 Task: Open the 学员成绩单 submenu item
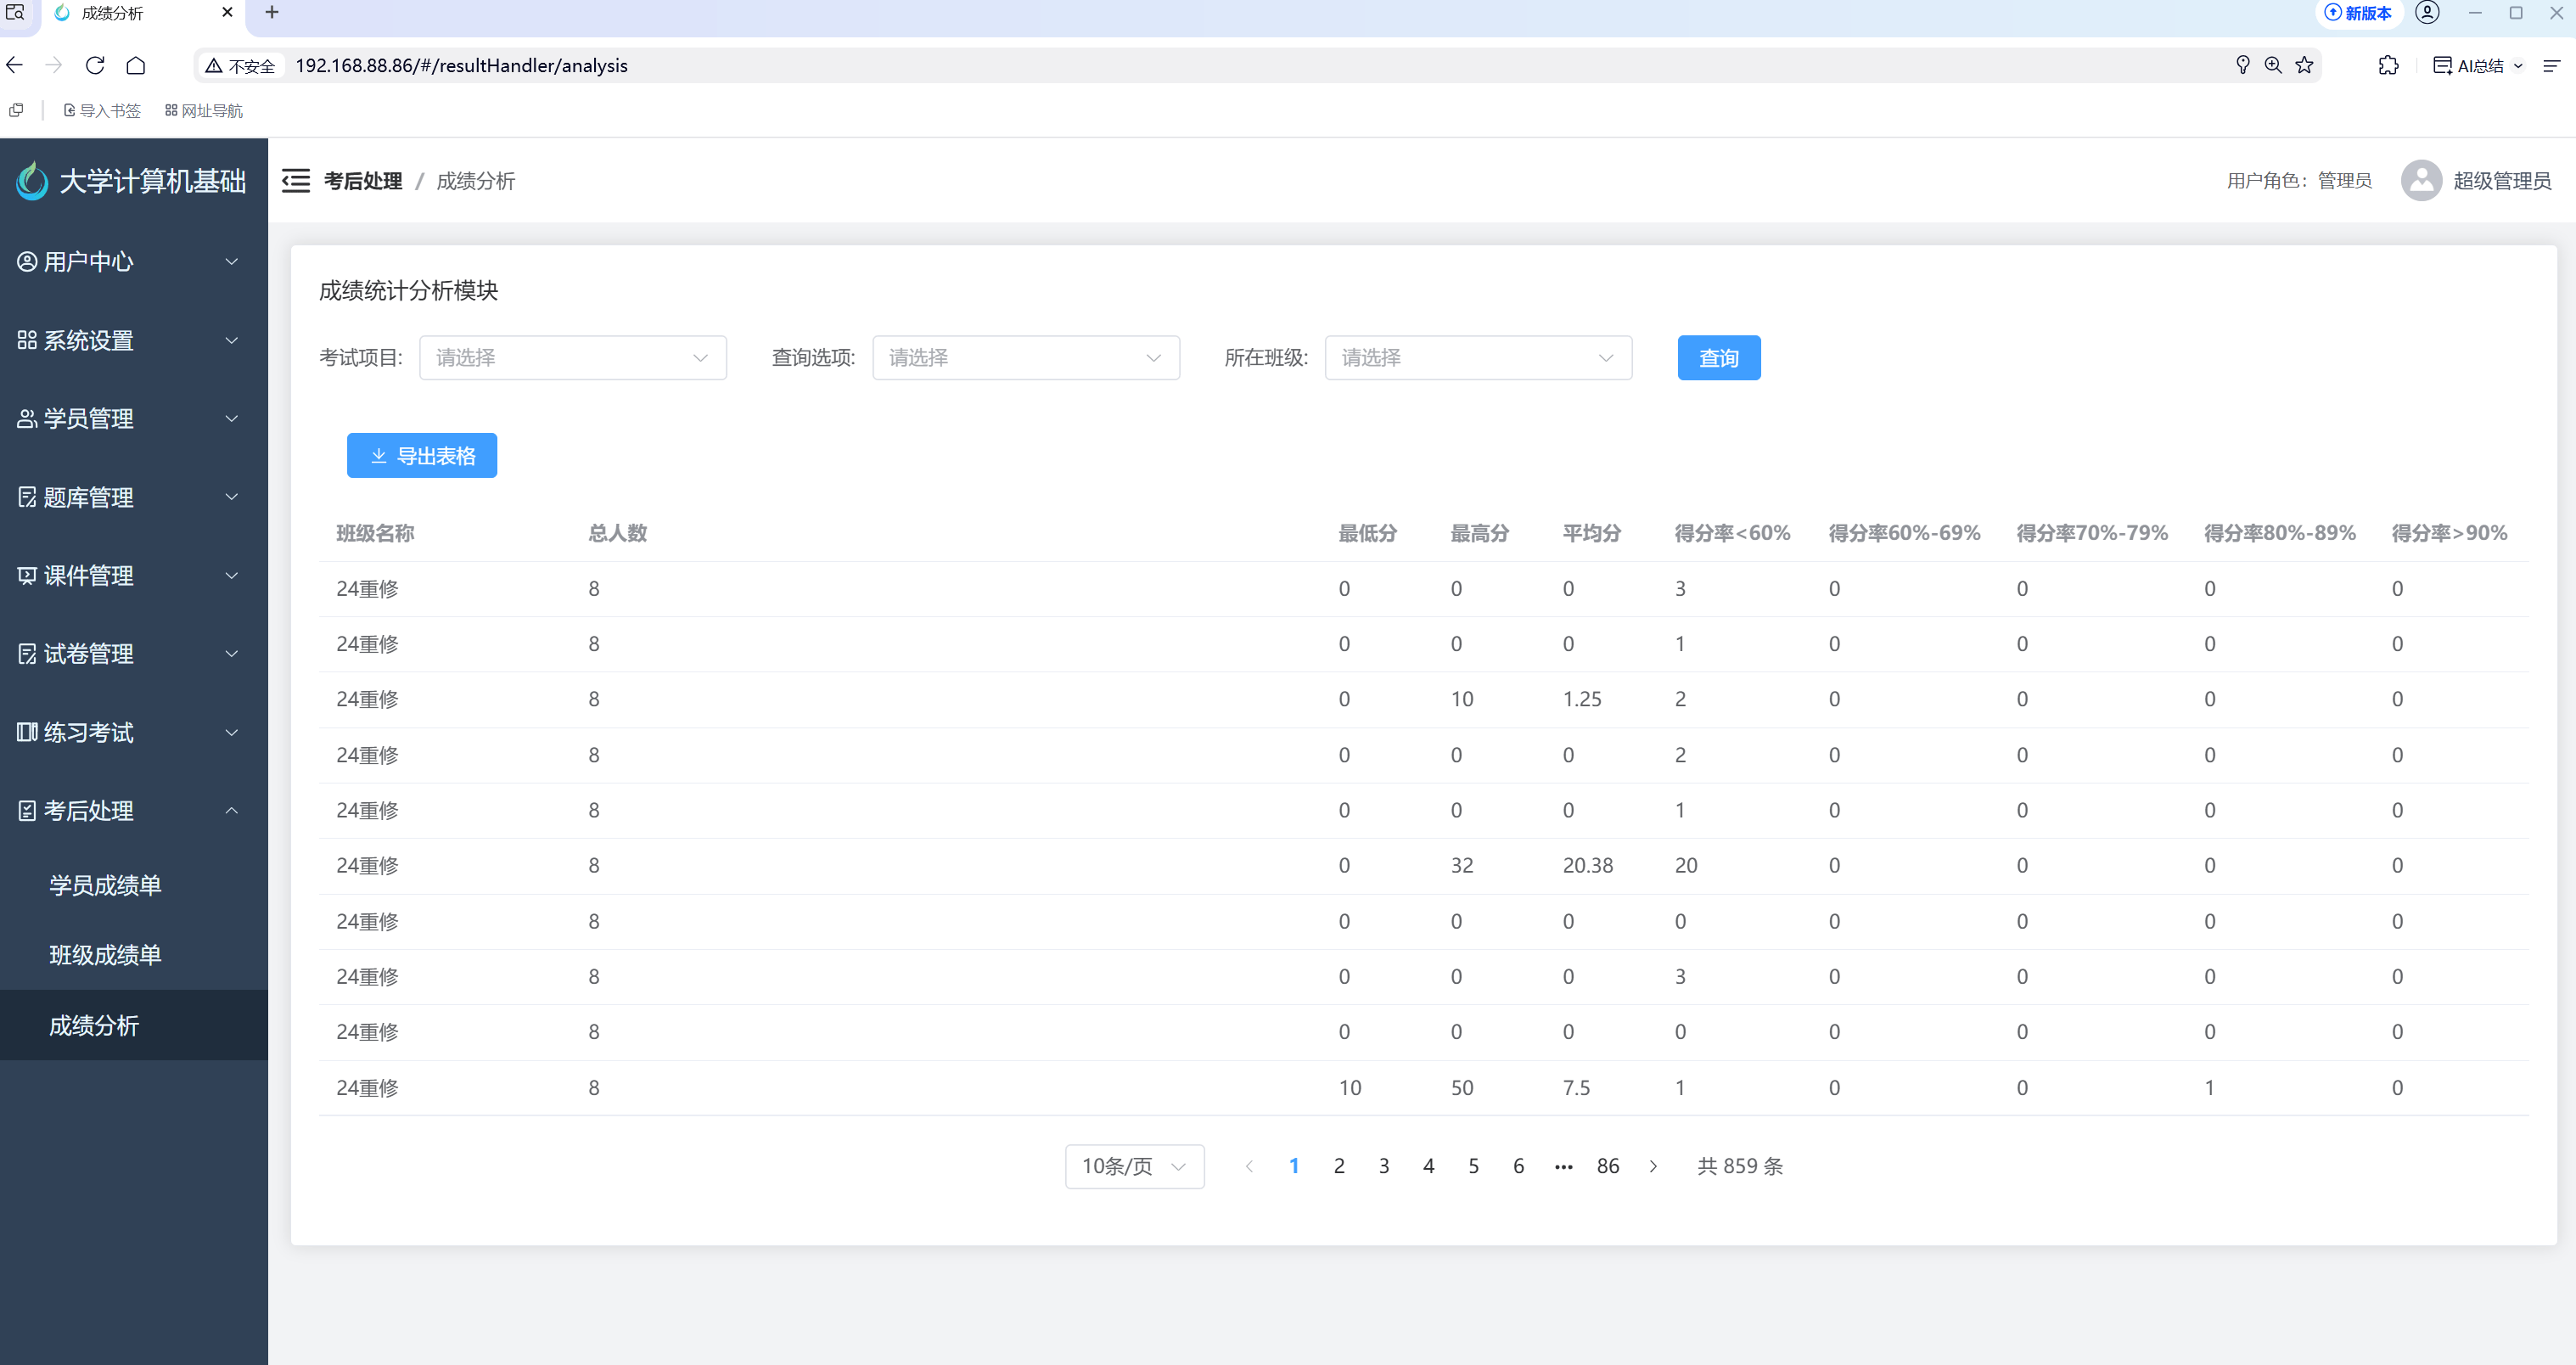coord(105,885)
